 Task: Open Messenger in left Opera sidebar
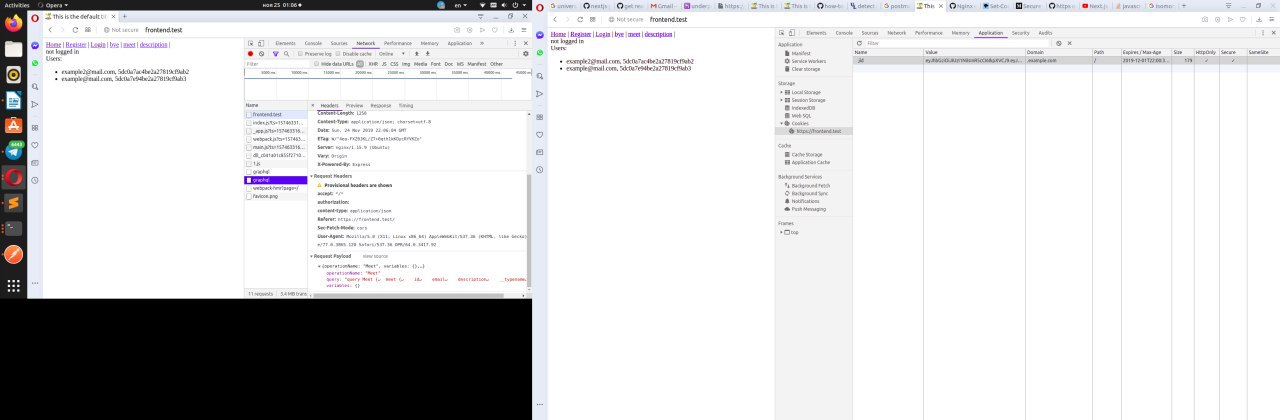pyautogui.click(x=35, y=46)
